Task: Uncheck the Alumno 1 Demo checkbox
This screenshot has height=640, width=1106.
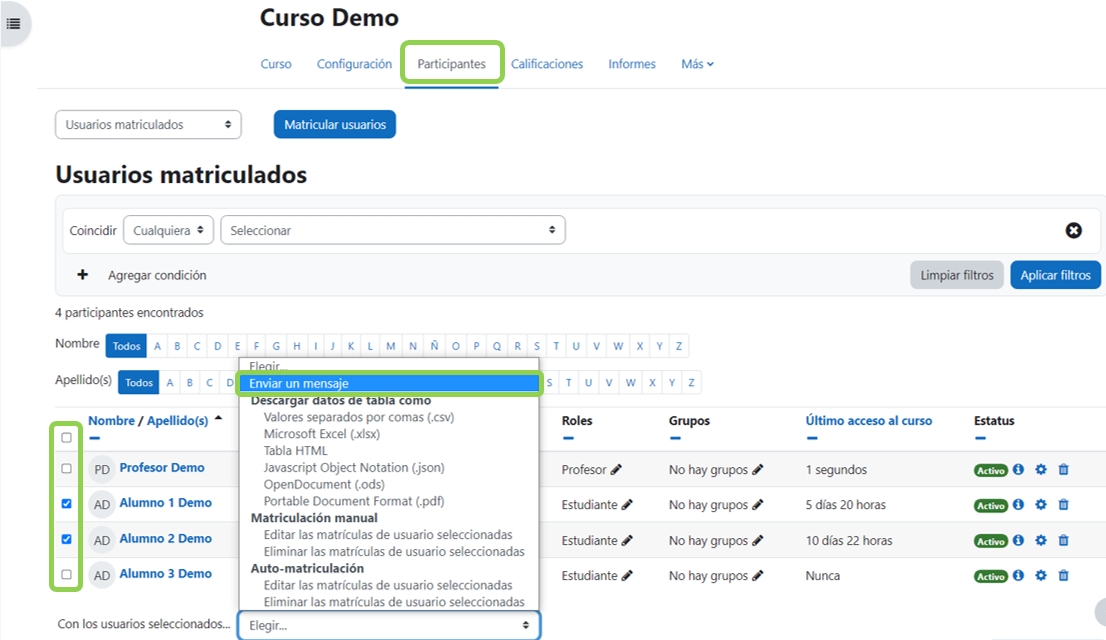Action: [x=67, y=504]
